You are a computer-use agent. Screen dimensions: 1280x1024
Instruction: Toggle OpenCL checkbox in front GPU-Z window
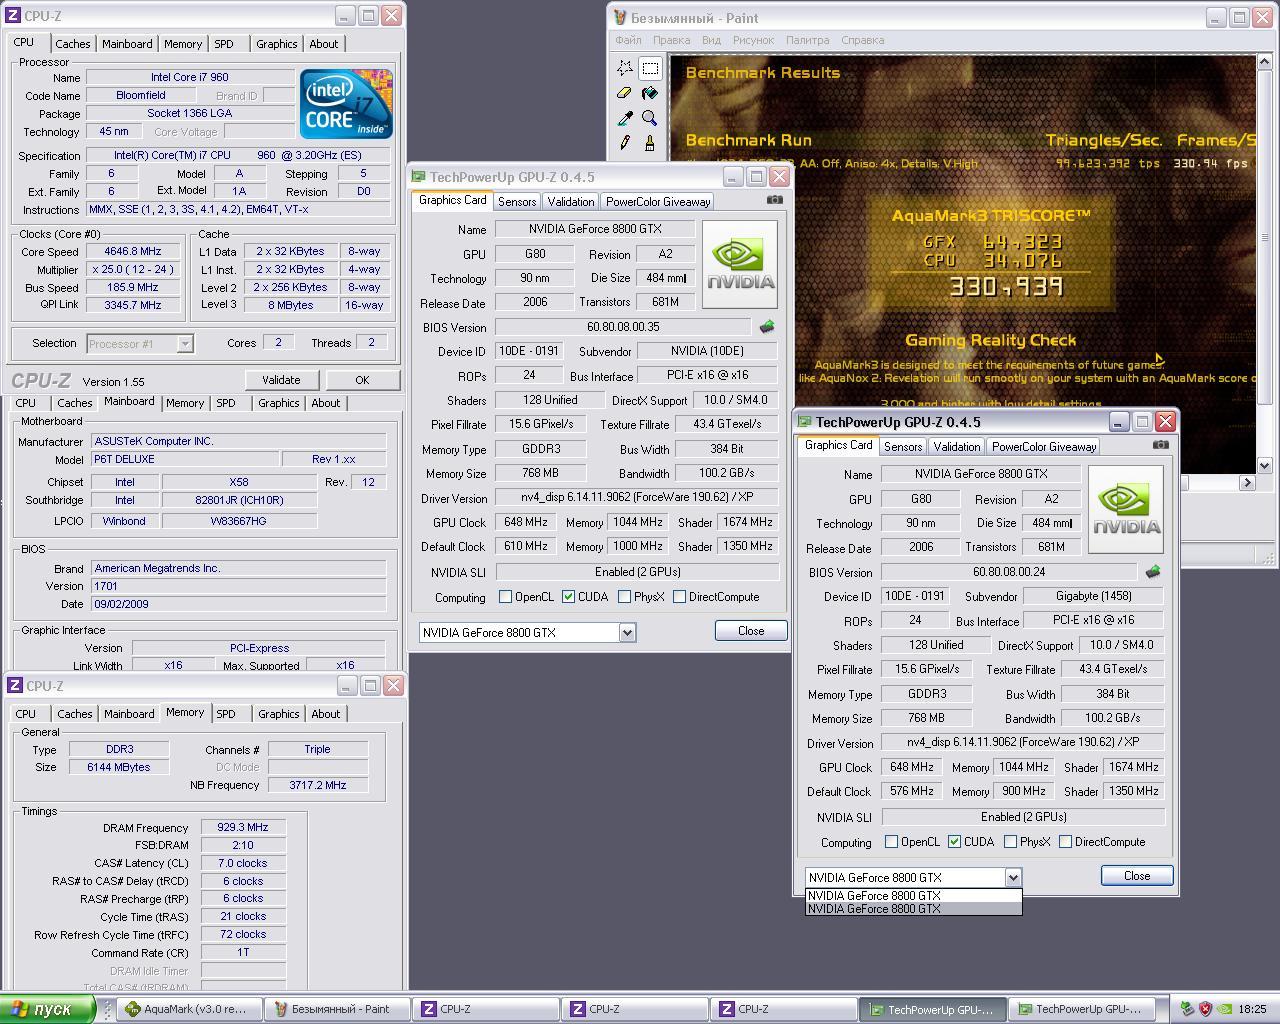(x=891, y=842)
